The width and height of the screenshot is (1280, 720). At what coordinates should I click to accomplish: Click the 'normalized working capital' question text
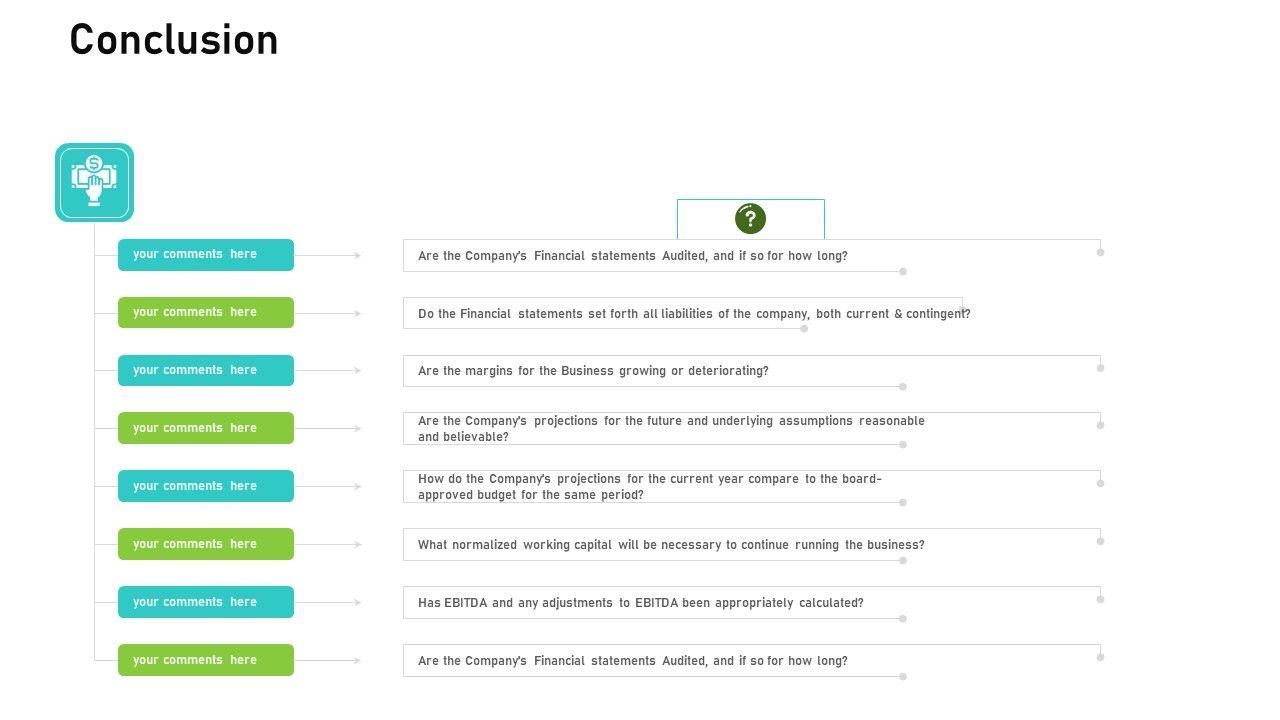coord(671,545)
